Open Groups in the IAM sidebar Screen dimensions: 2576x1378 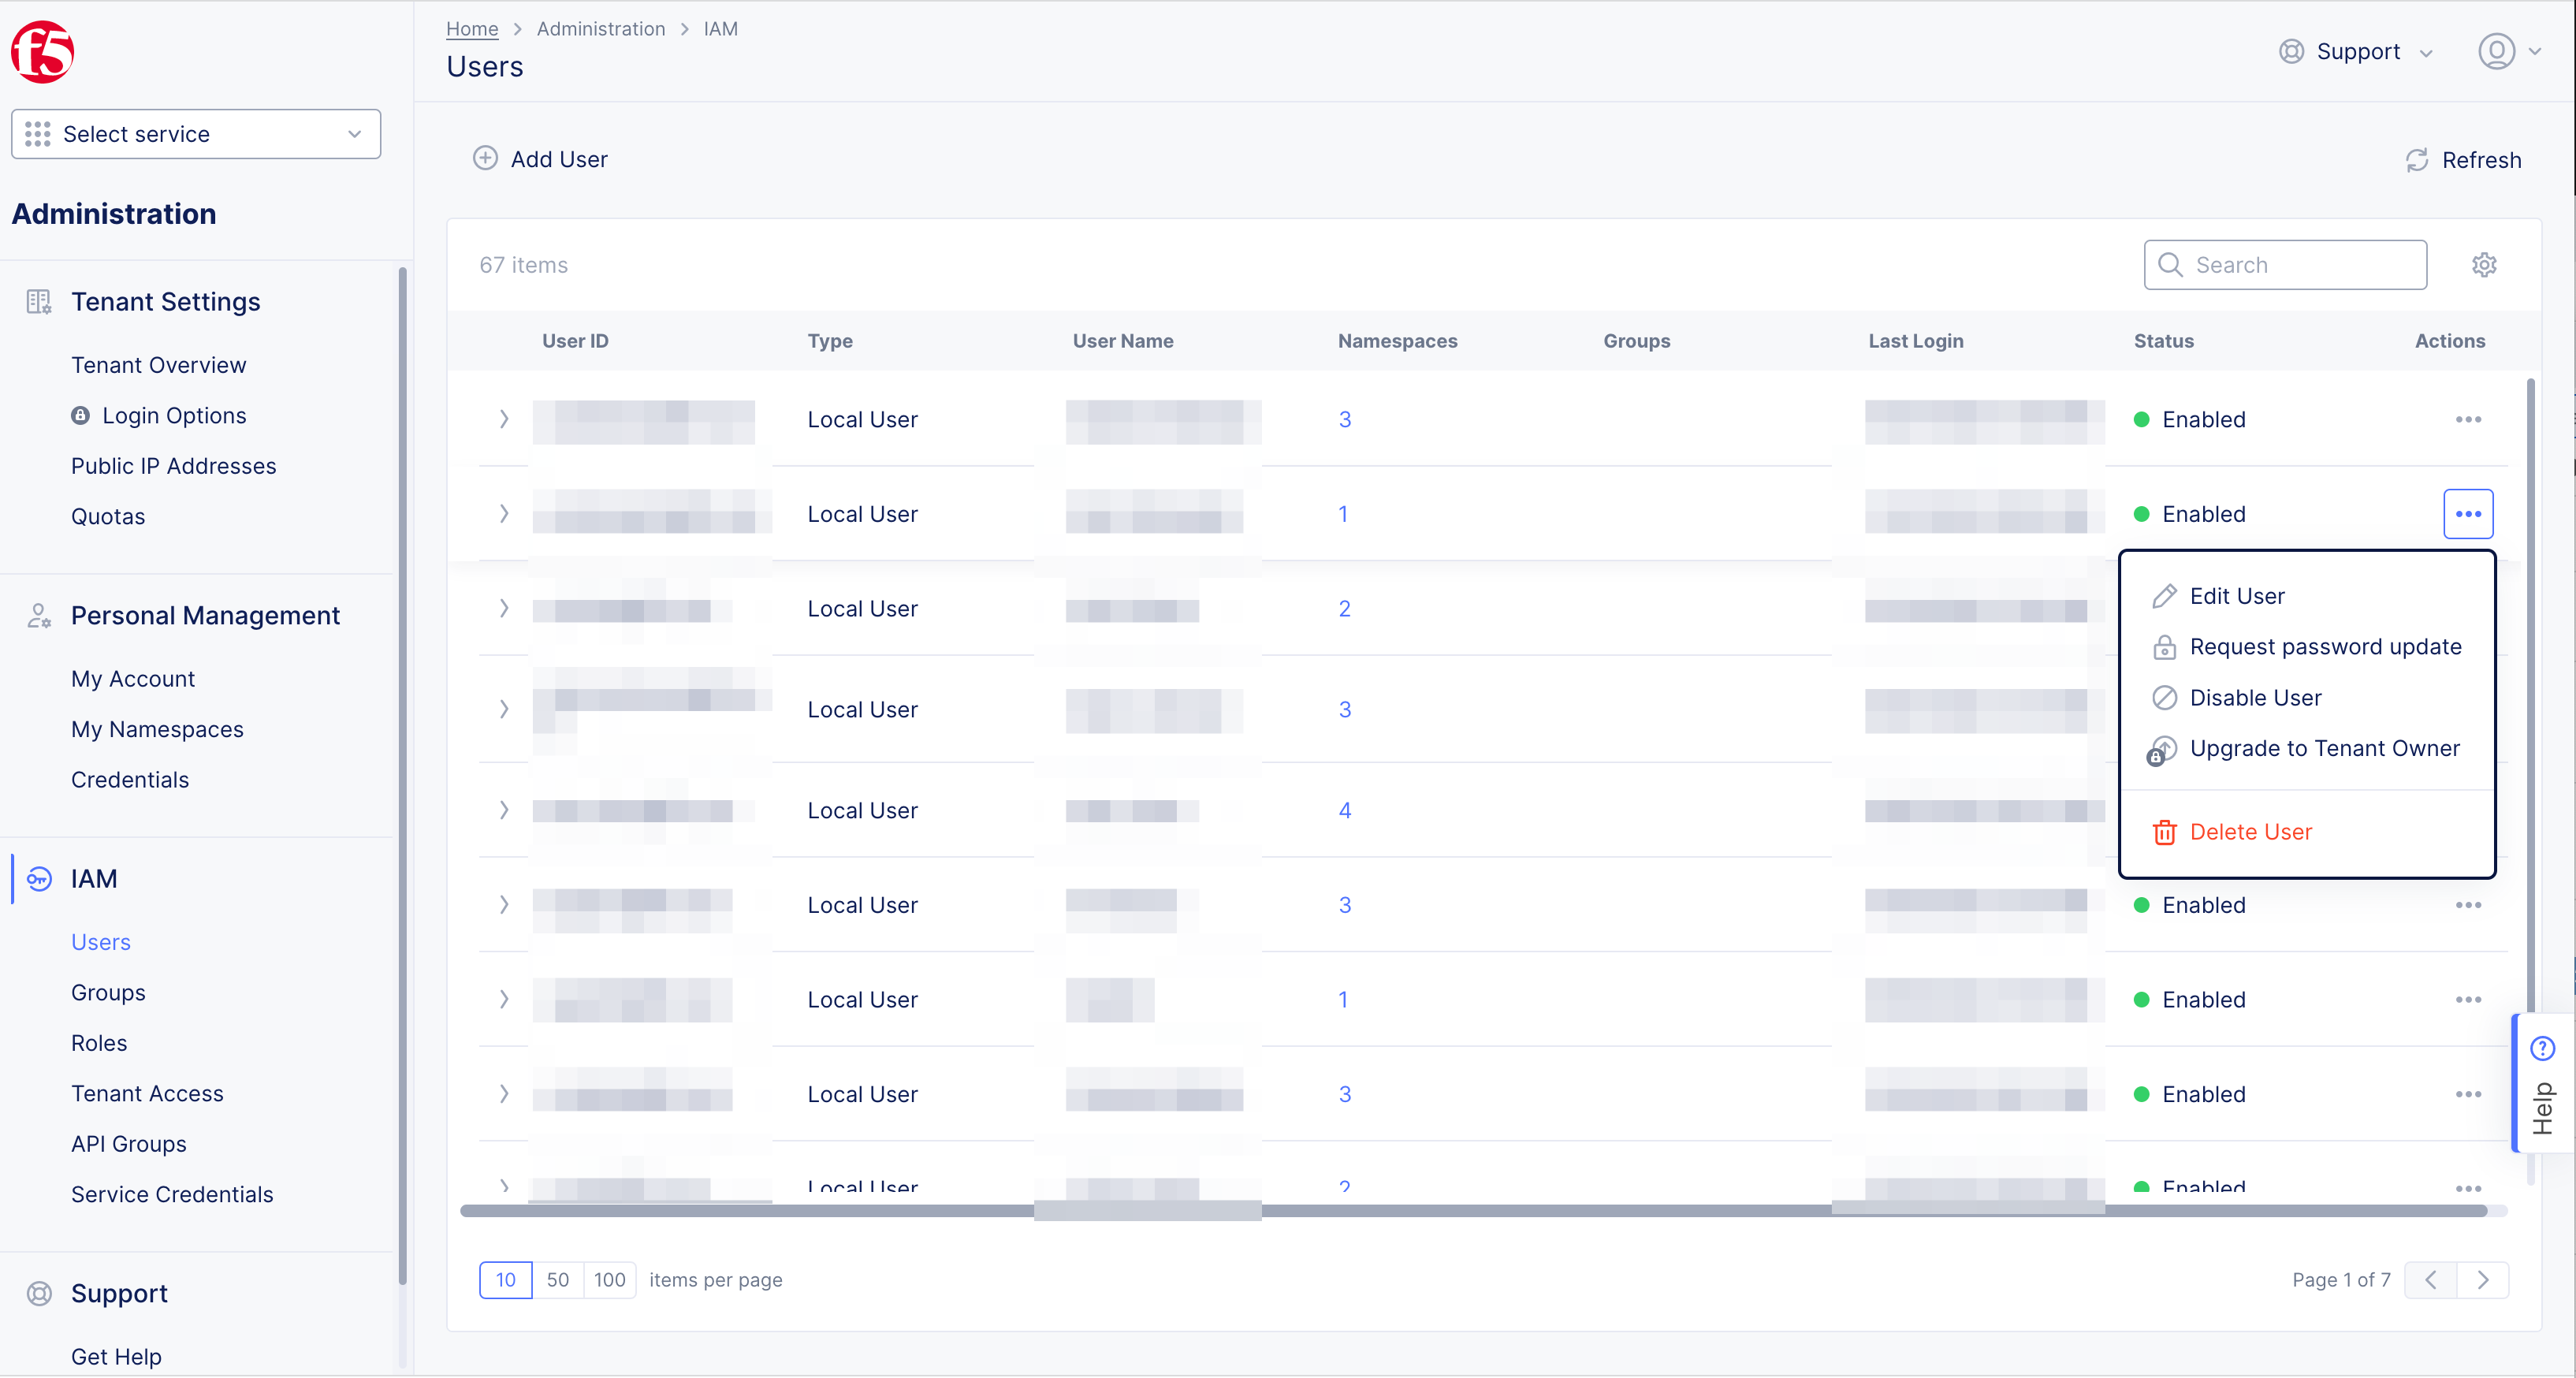pos(108,993)
